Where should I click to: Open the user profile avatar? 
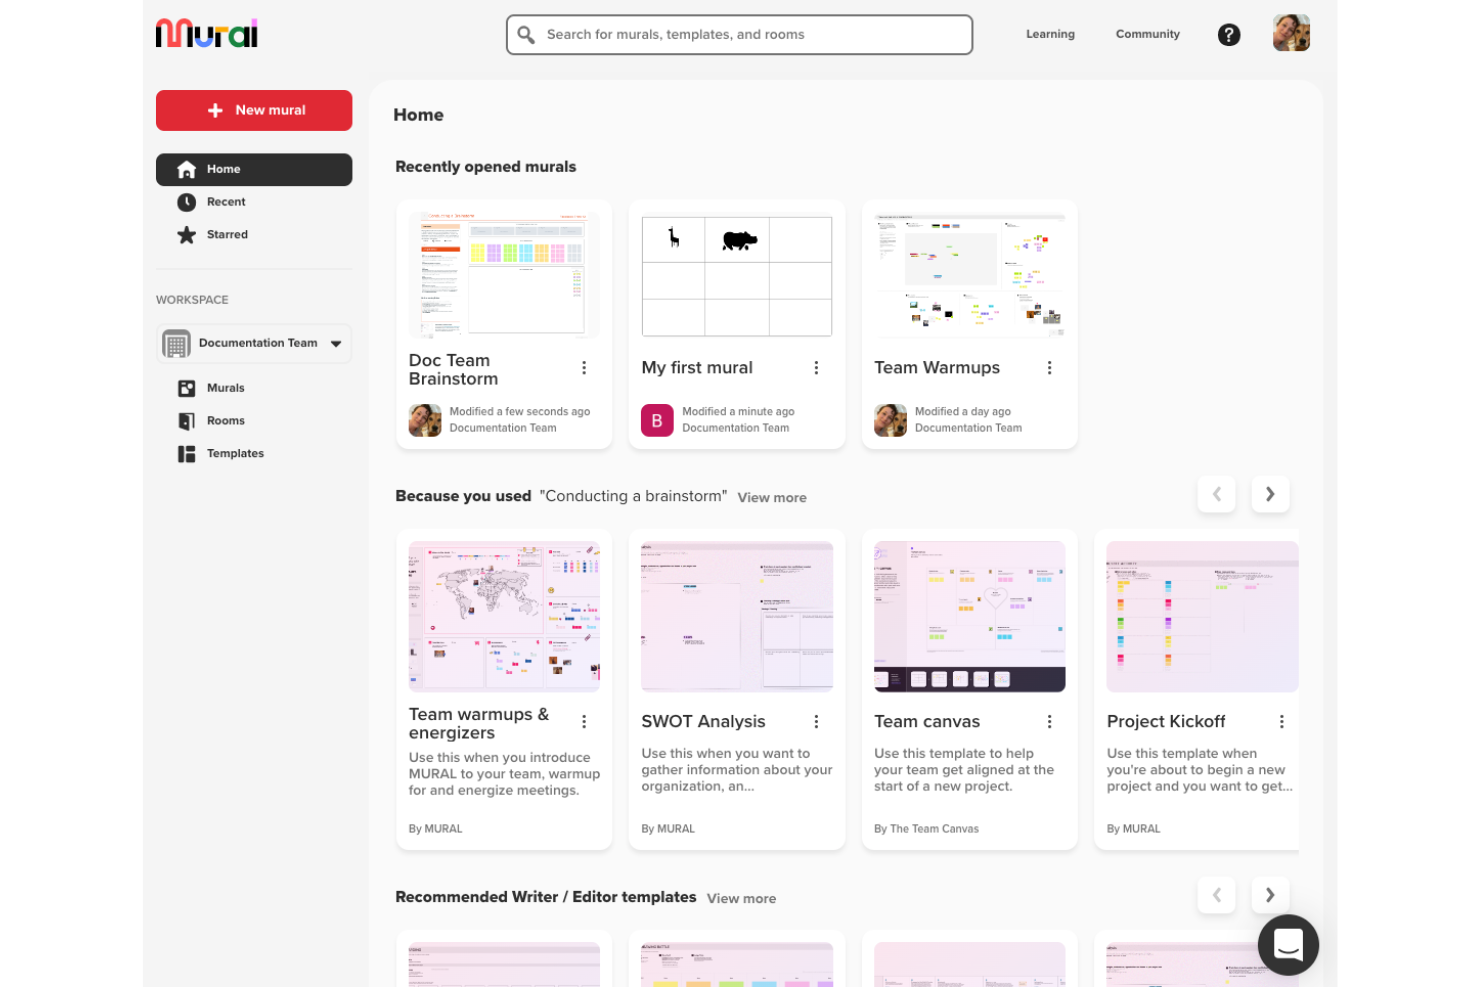coord(1291,34)
